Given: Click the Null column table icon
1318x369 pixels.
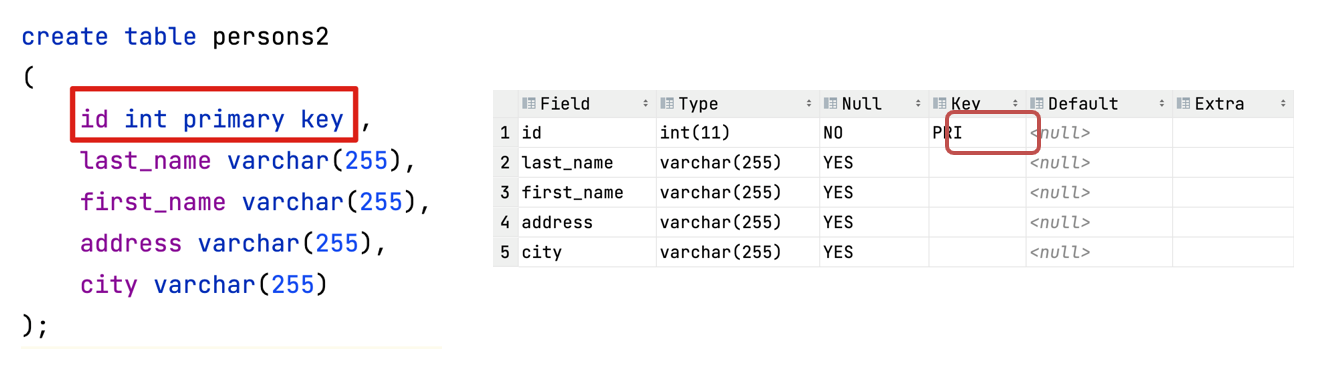Looking at the screenshot, I should coord(830,104).
